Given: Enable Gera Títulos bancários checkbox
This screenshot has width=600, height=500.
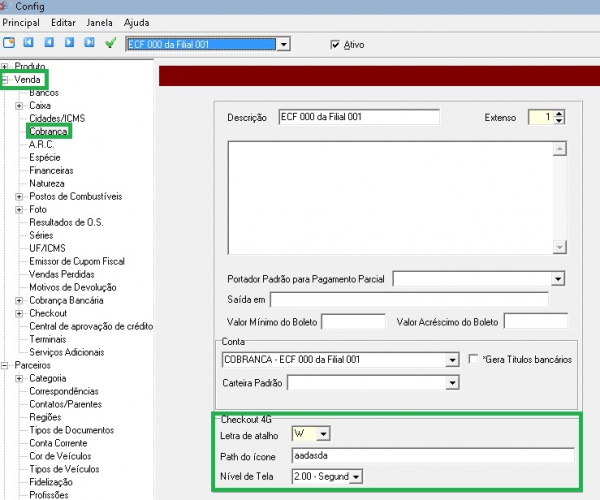Looking at the screenshot, I should (475, 359).
